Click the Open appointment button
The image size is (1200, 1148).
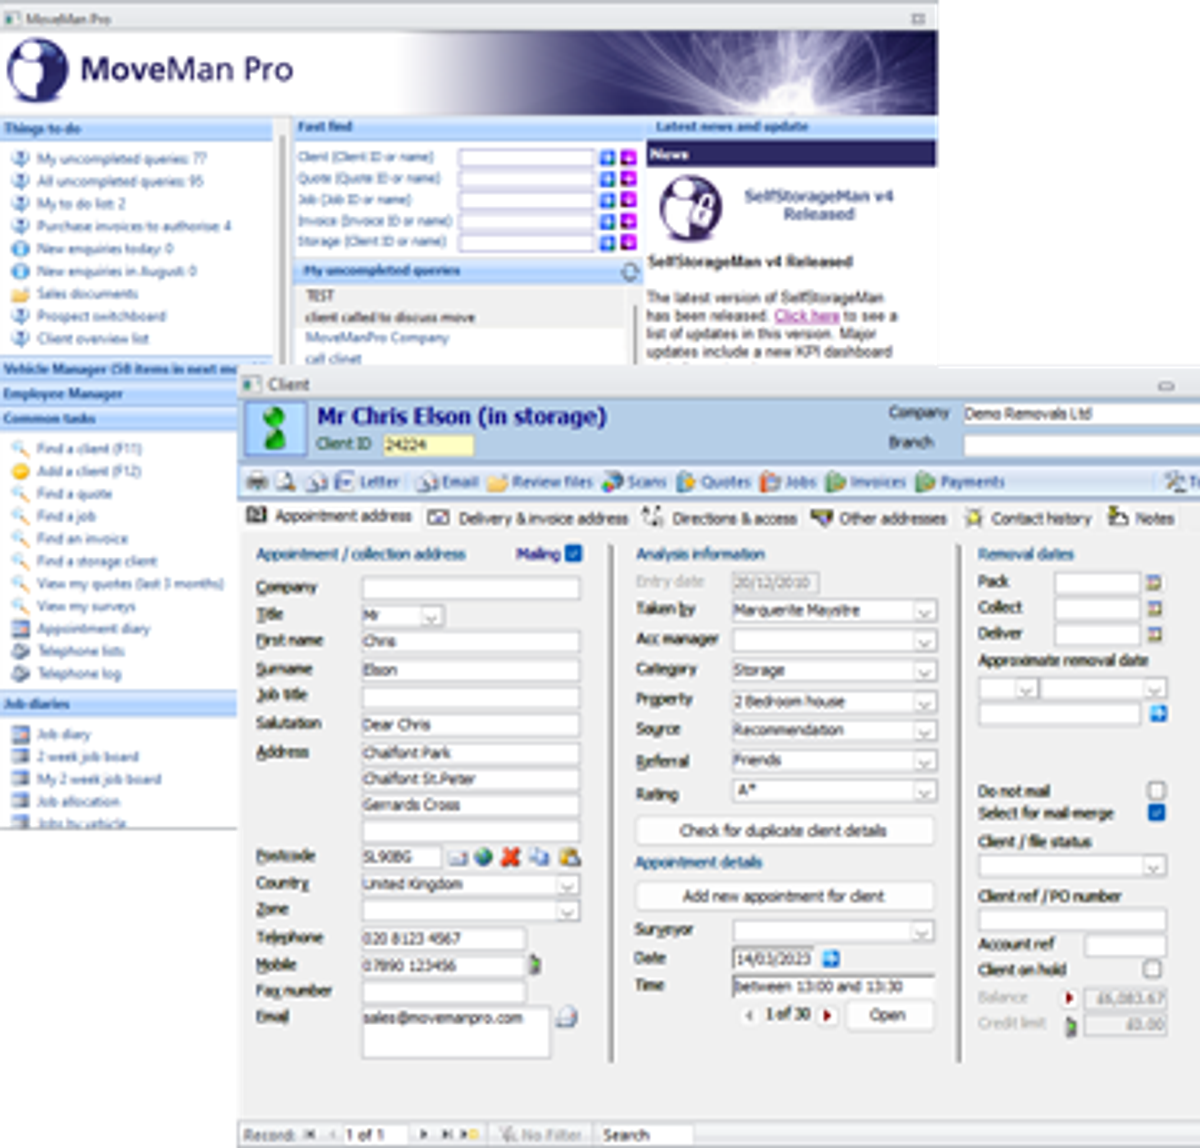click(888, 1015)
